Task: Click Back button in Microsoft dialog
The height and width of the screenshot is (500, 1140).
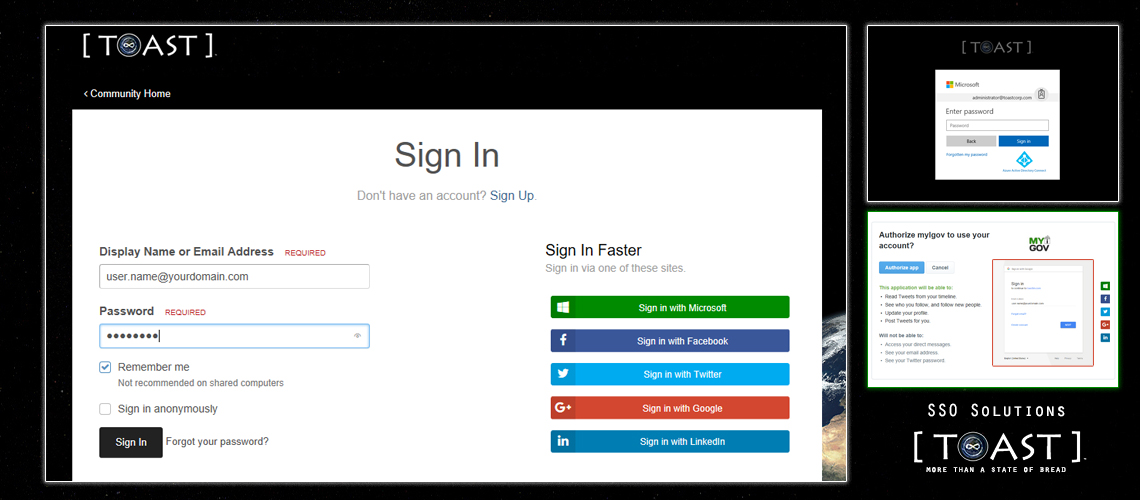Action: [971, 141]
